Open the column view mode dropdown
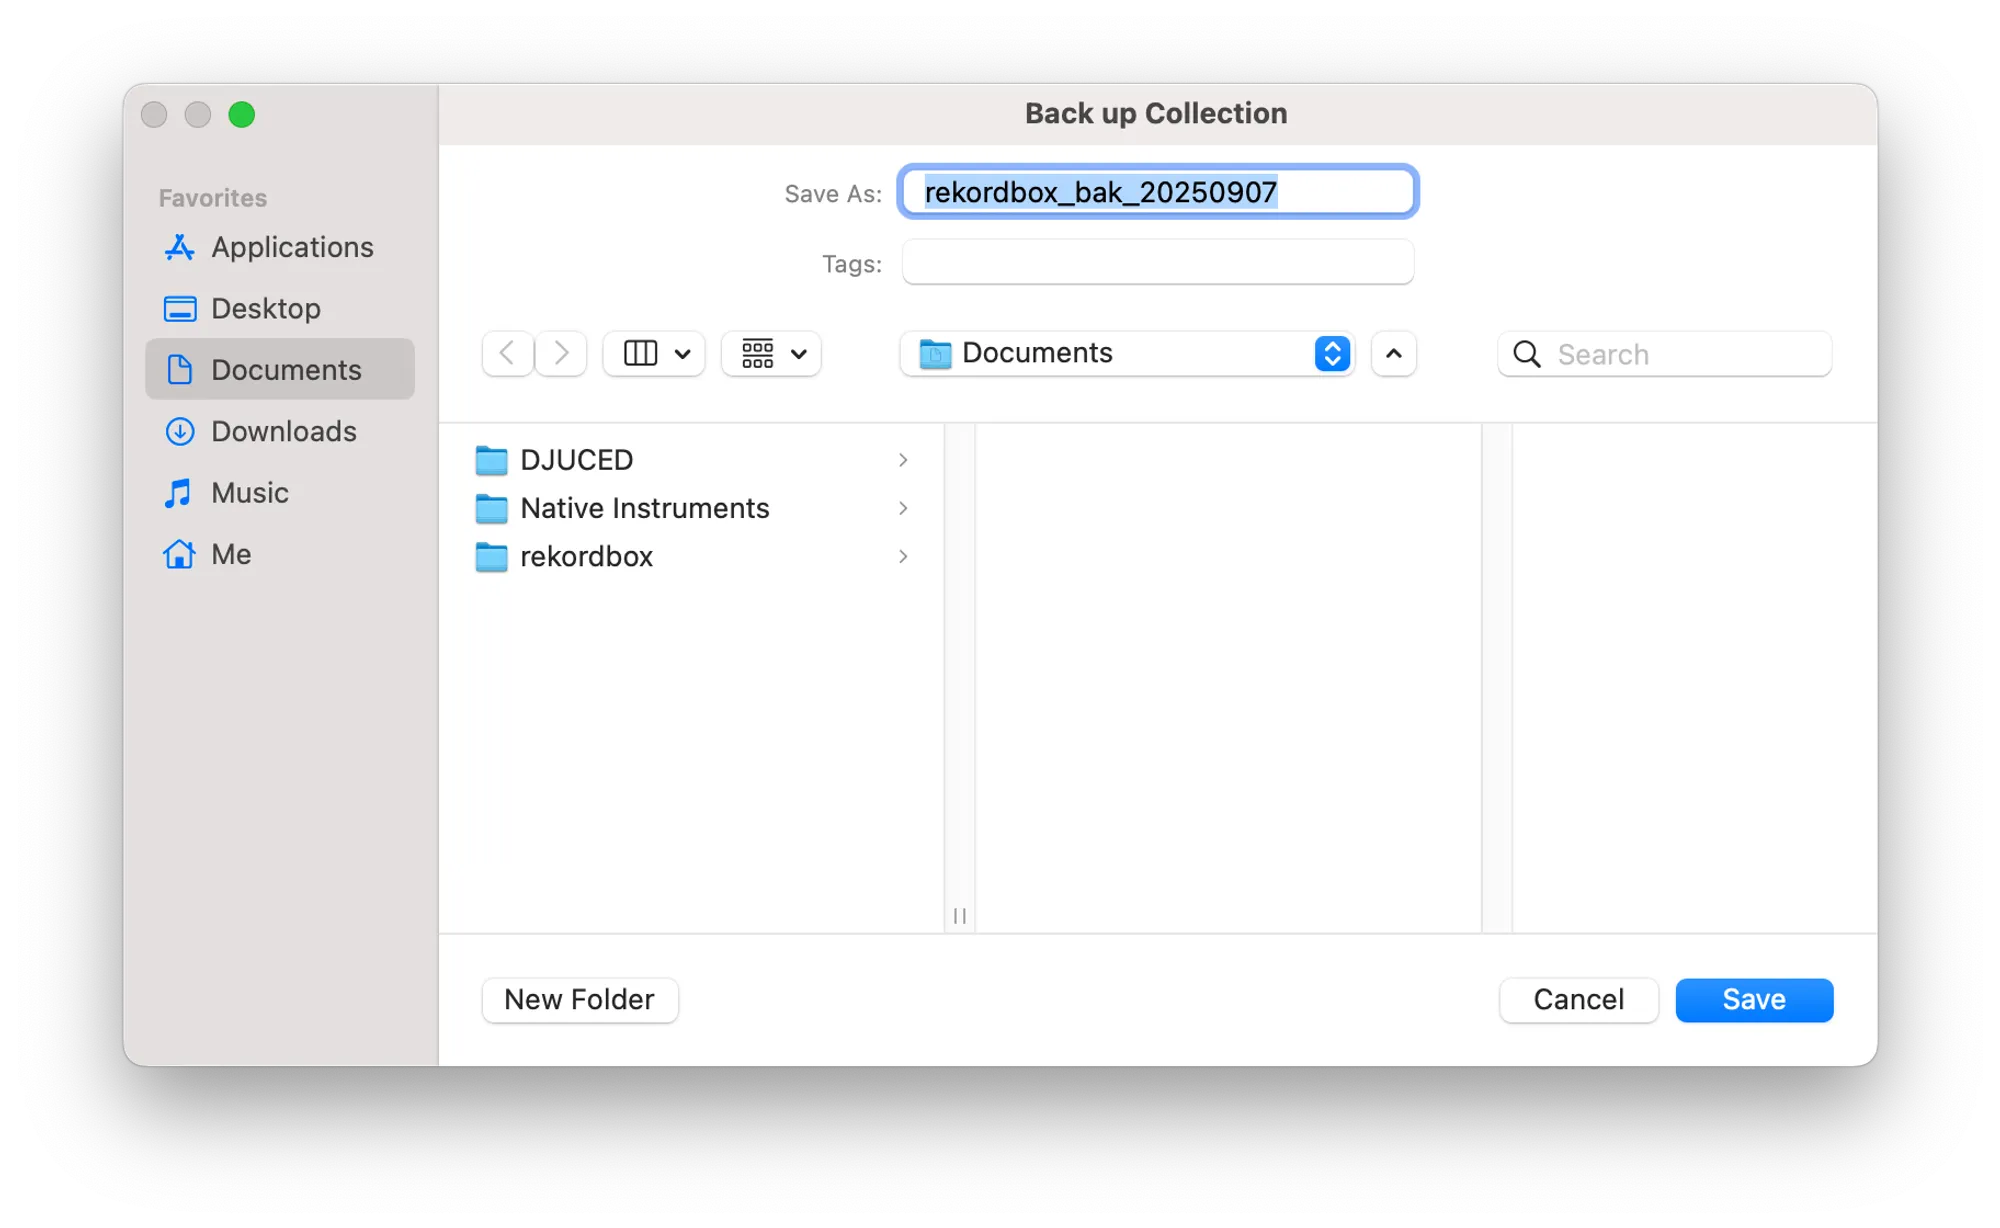The image size is (2000, 1228). pyautogui.click(x=655, y=353)
